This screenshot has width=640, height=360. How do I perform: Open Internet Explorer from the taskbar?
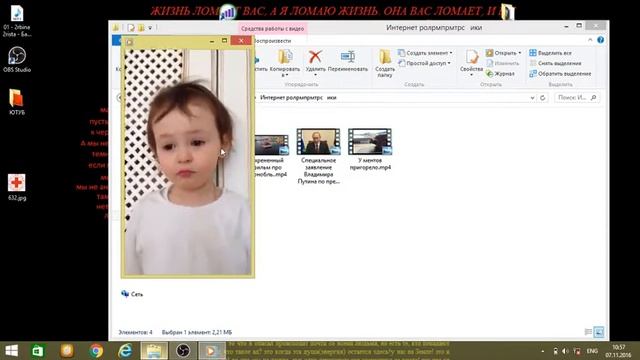pyautogui.click(x=125, y=351)
